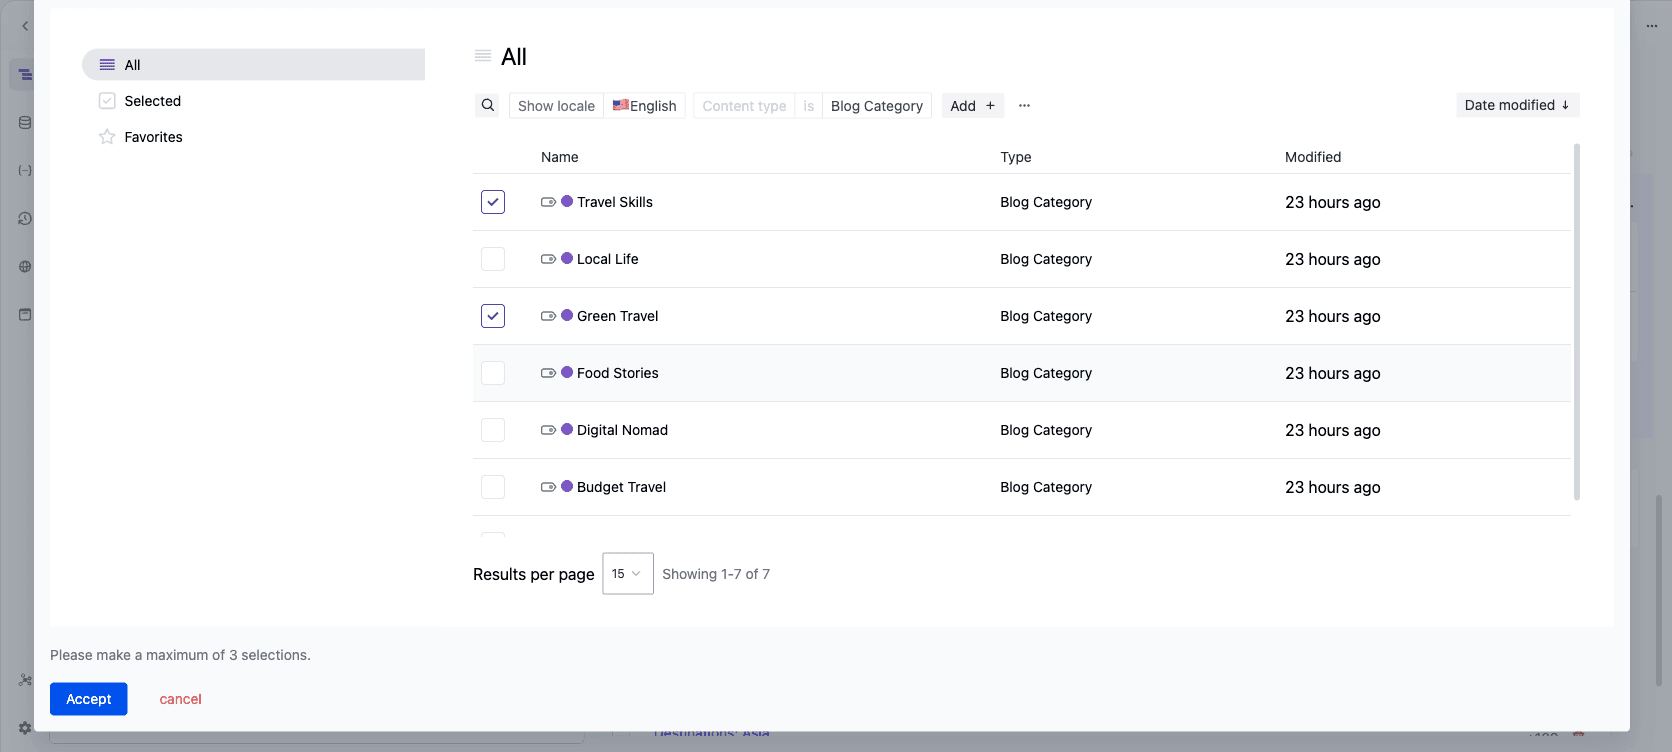The width and height of the screenshot is (1672, 752).
Task: Click the cancel link
Action: [x=180, y=699]
